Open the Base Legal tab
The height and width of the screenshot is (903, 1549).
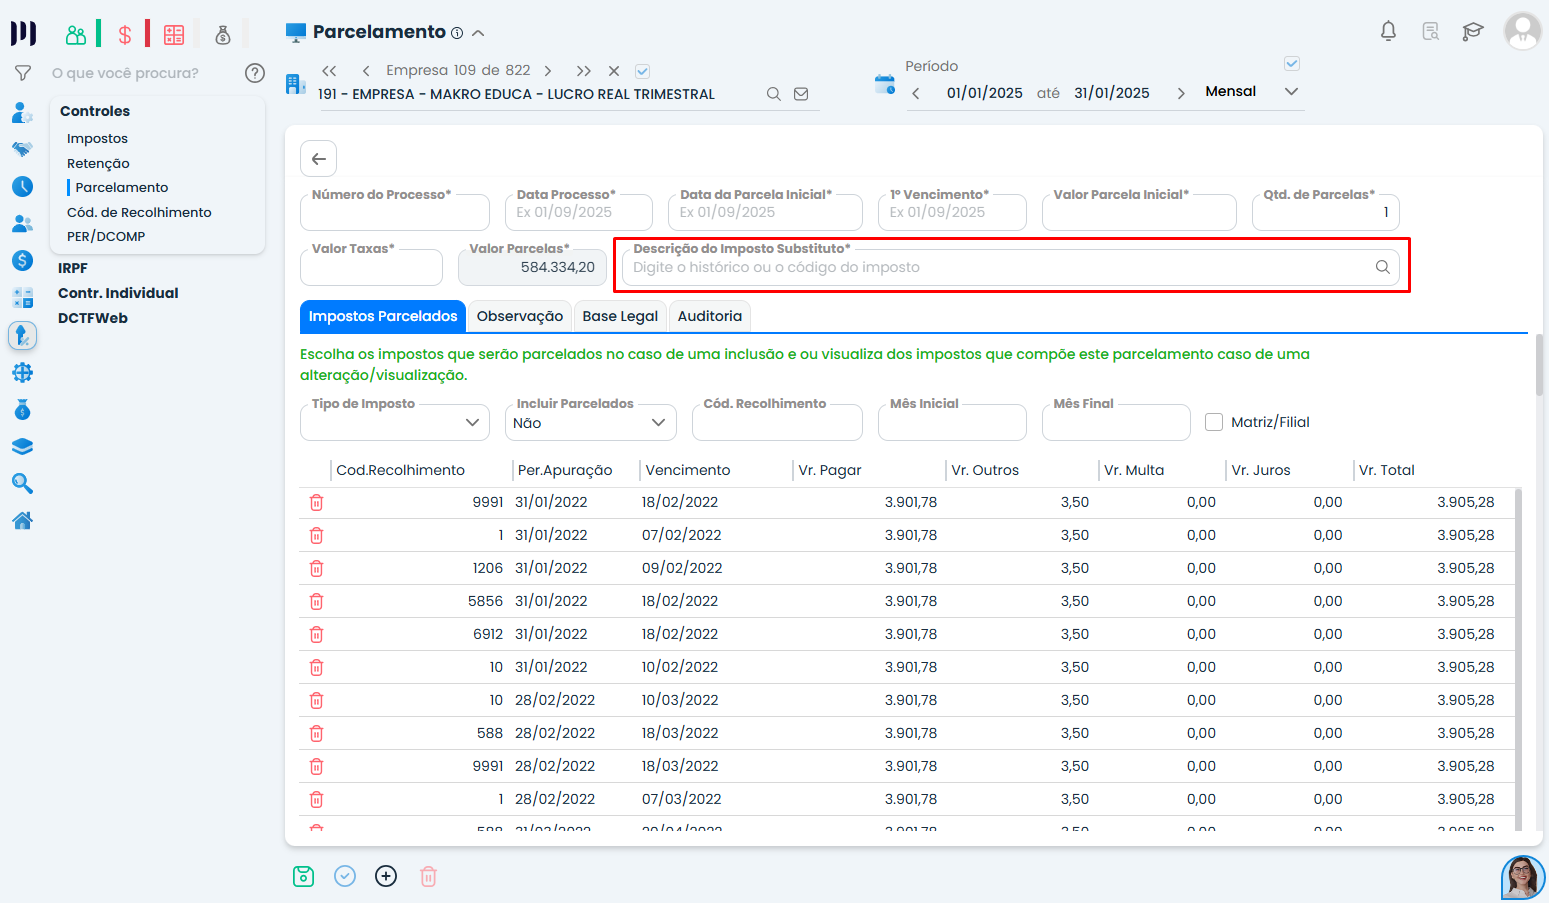pyautogui.click(x=620, y=316)
